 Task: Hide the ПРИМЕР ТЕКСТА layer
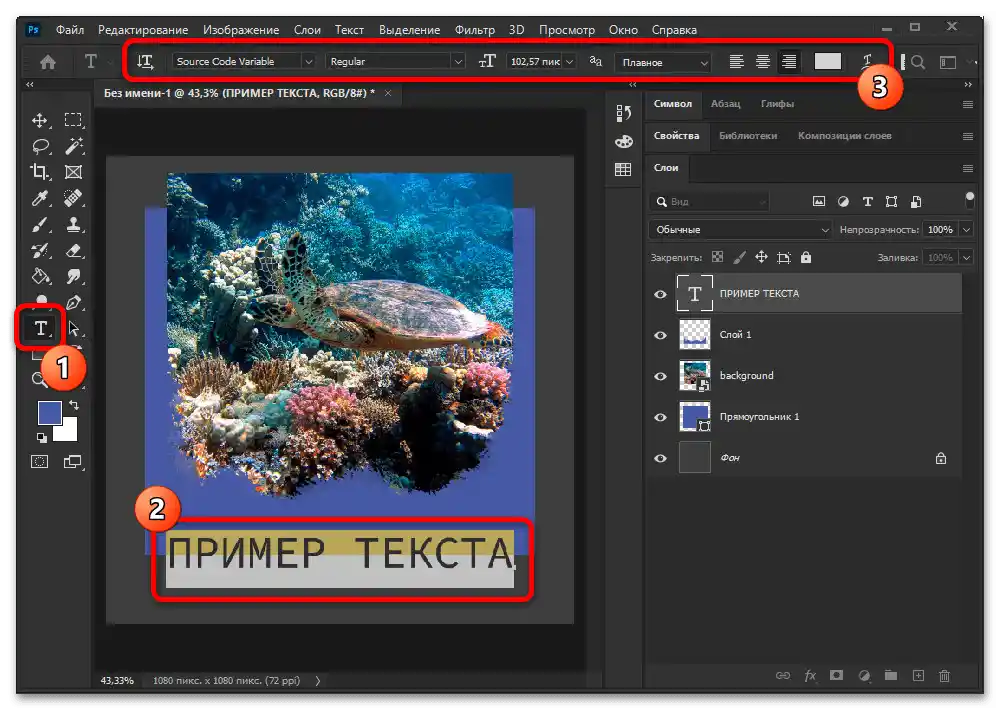[661, 294]
